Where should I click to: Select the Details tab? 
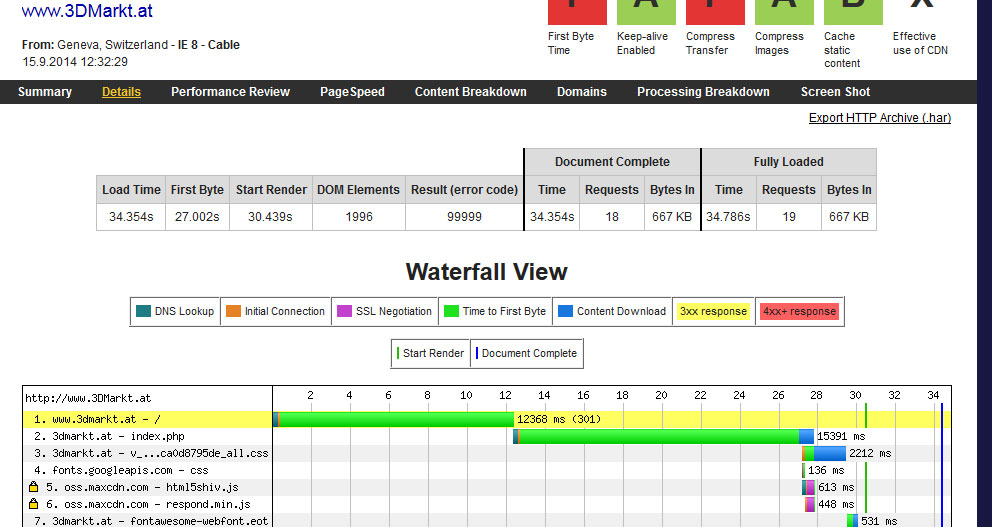tap(121, 92)
